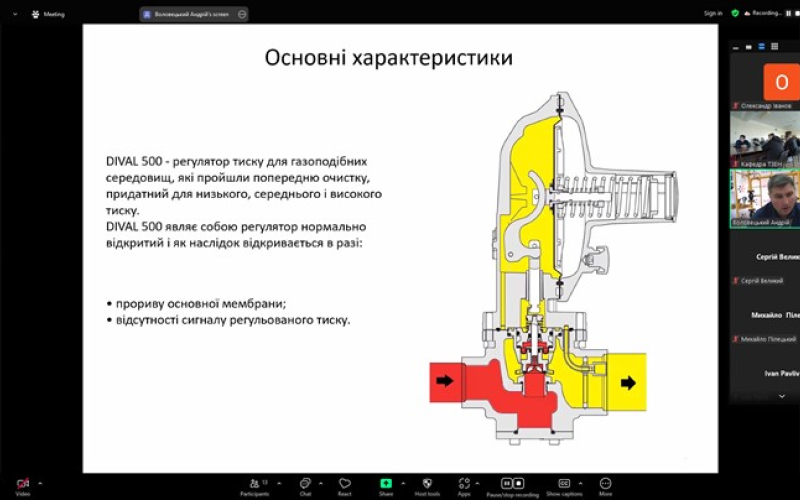
Task: Show active speaker thumbnail only
Action: tap(748, 47)
